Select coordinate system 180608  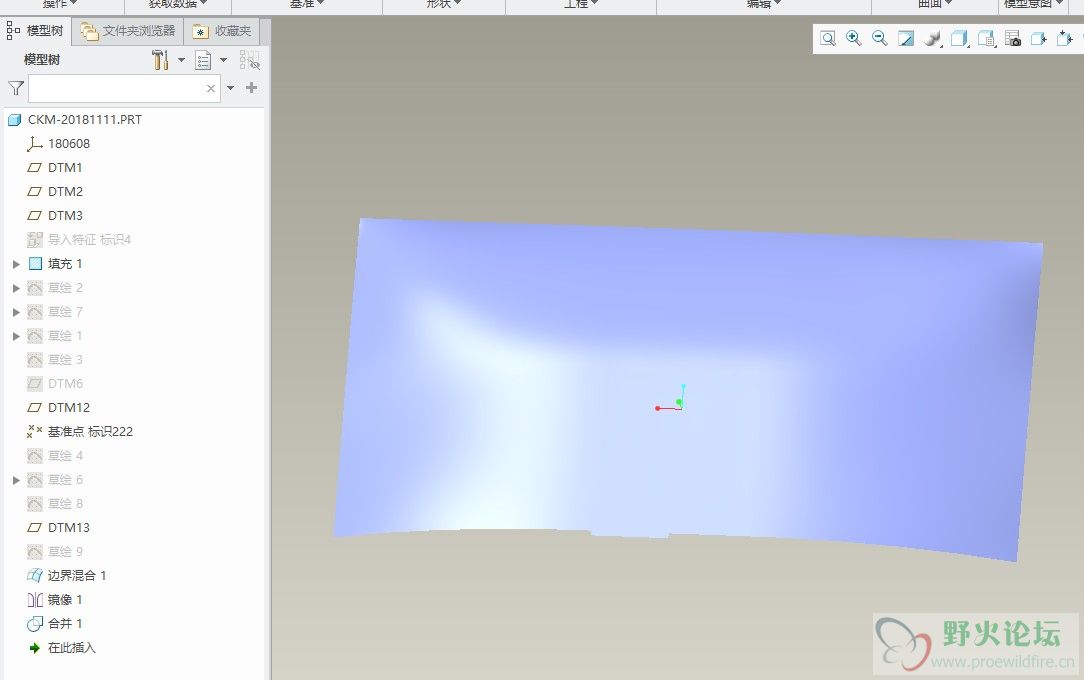pyautogui.click(x=68, y=144)
